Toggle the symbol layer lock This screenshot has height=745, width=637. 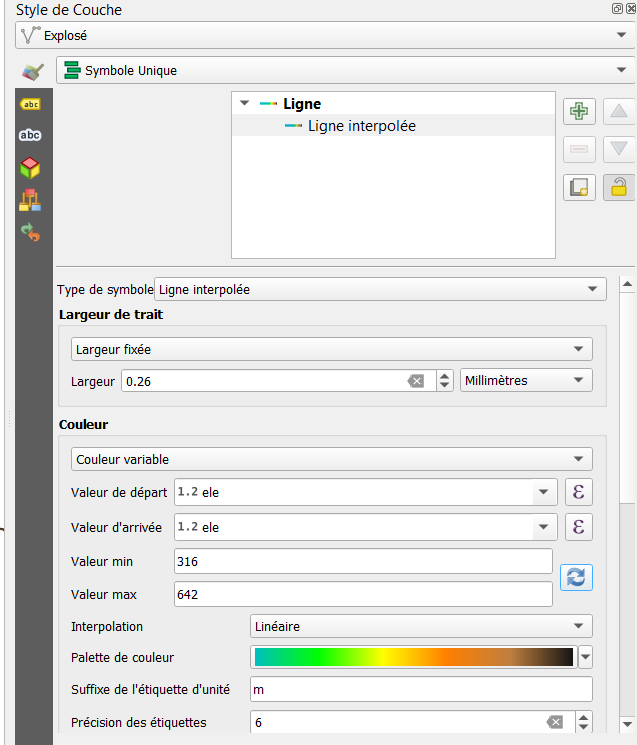(619, 187)
